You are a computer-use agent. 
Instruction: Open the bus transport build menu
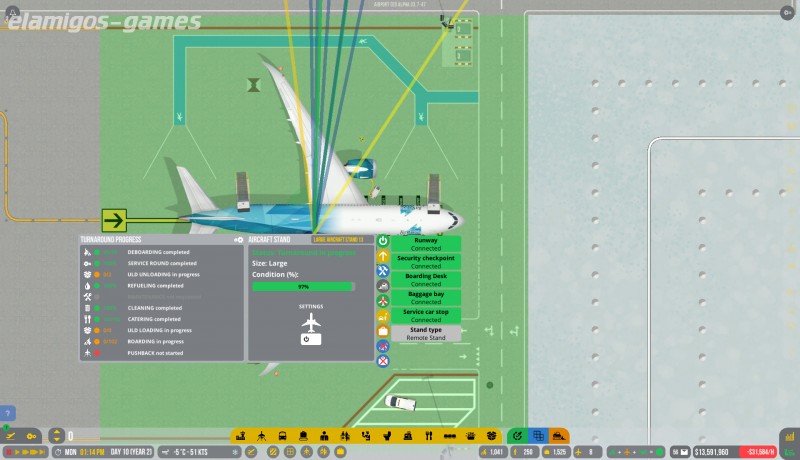282,436
